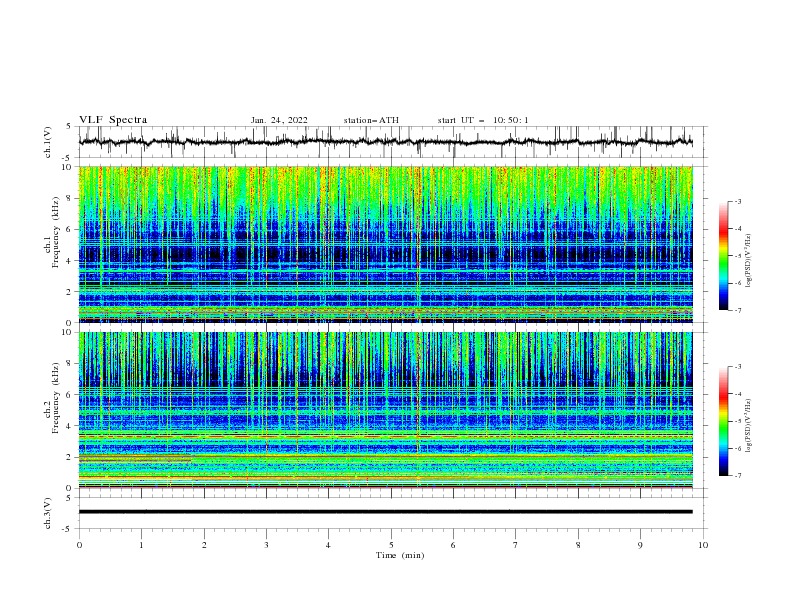
Task: Click inside the ch.1 spectrogram panel
Action: pos(385,244)
